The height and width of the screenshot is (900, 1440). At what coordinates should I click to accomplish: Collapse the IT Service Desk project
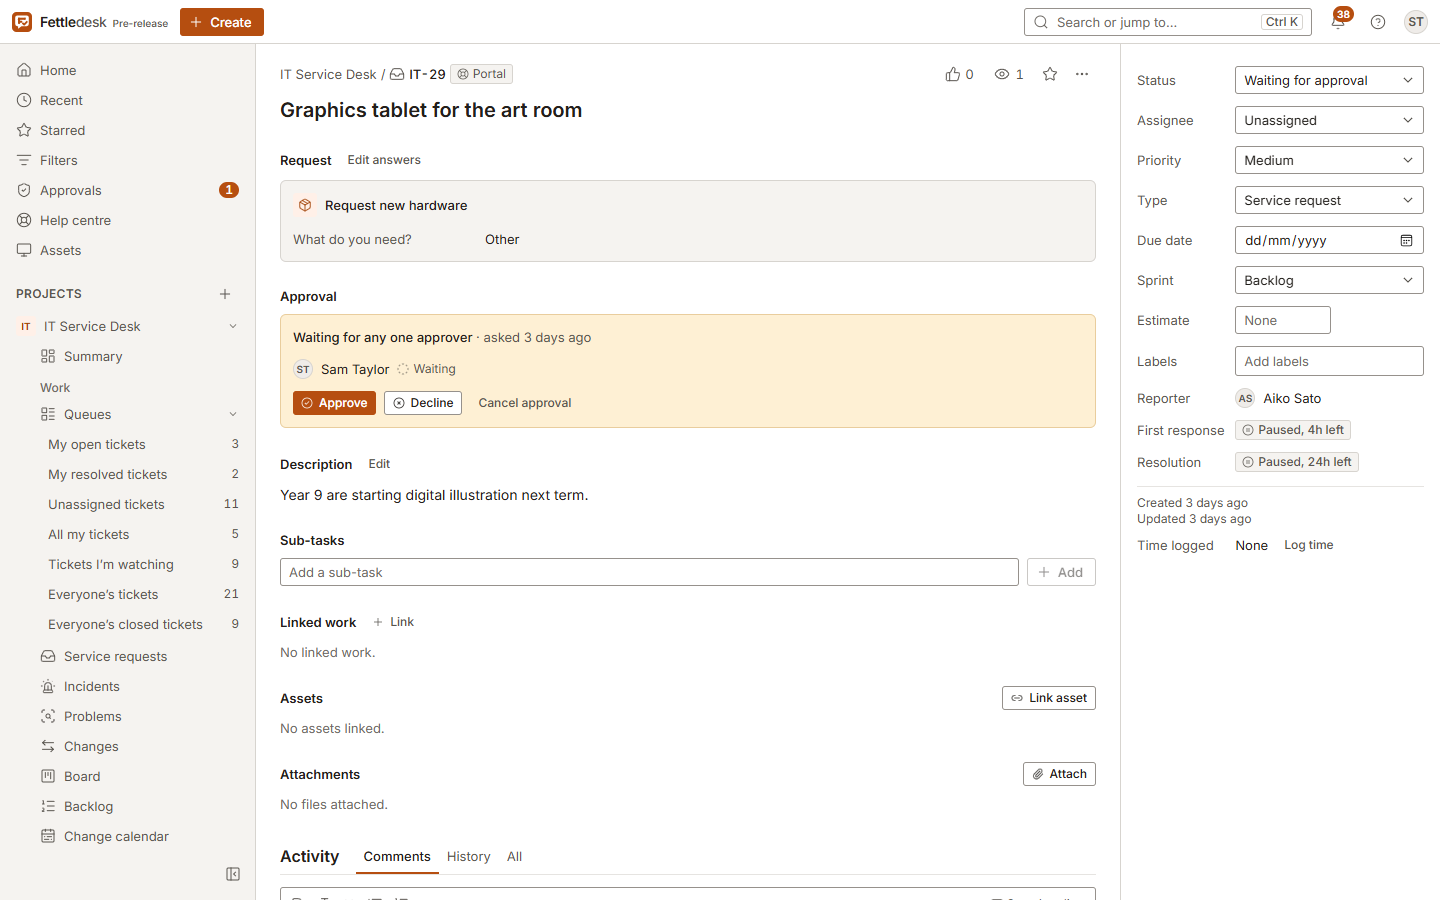[x=233, y=326]
